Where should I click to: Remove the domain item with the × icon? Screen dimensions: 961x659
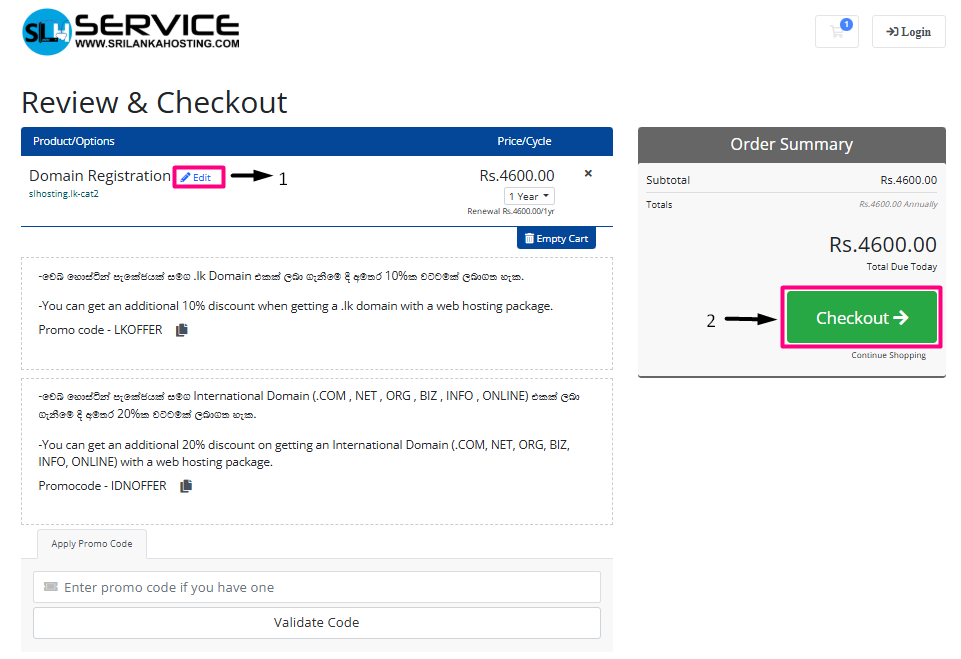click(x=588, y=174)
